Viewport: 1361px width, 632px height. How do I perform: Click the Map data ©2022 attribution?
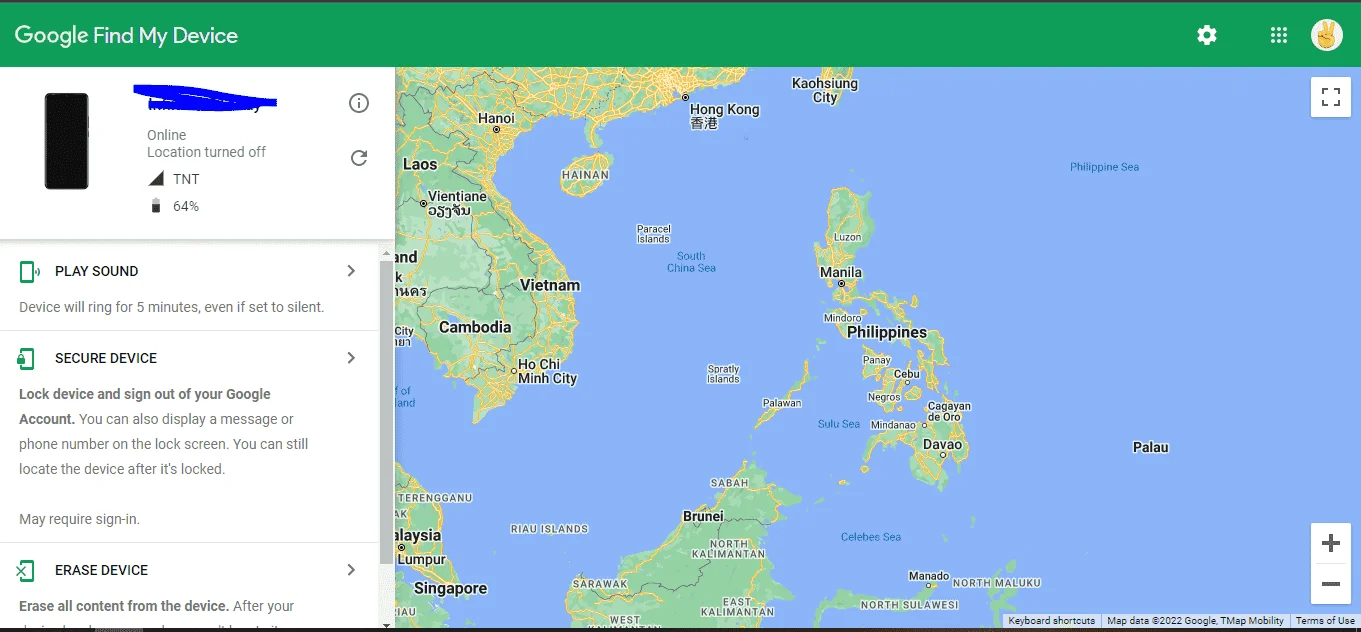pyautogui.click(x=1195, y=621)
